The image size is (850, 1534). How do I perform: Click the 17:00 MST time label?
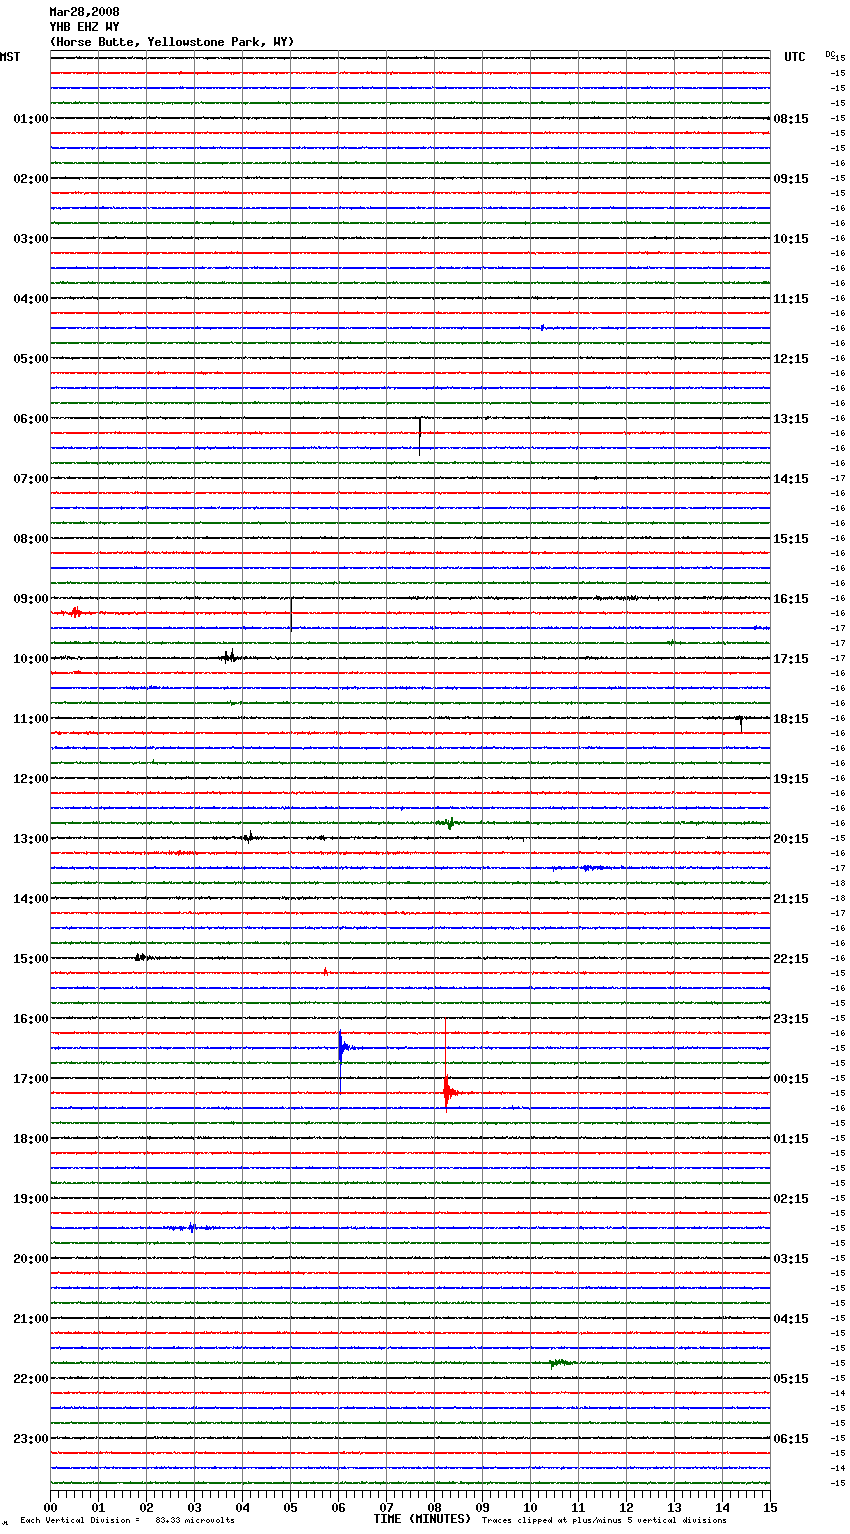31,1079
